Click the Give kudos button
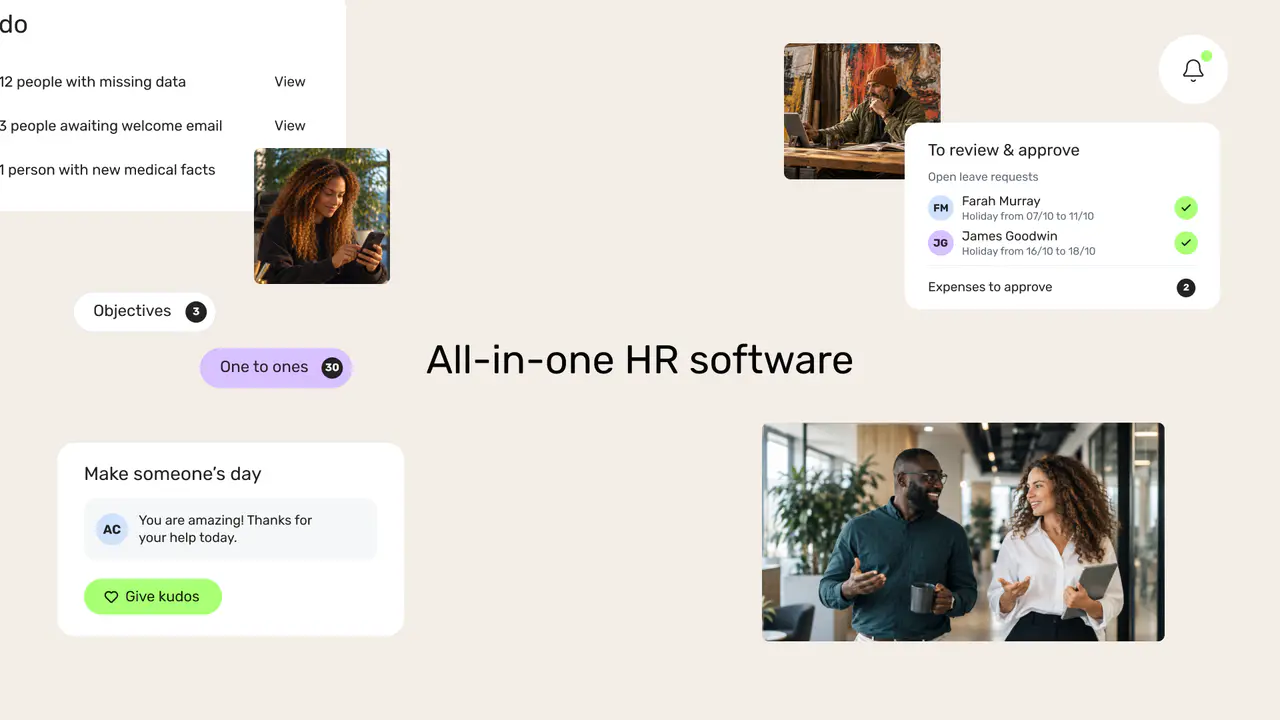The width and height of the screenshot is (1280, 720). point(153,597)
